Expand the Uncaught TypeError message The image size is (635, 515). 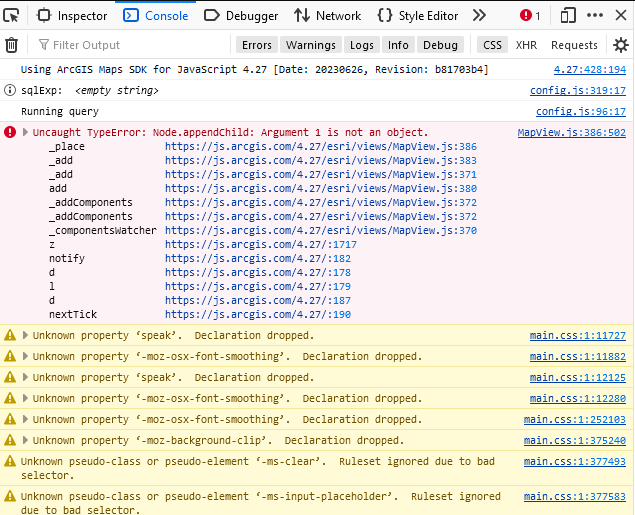[26, 132]
